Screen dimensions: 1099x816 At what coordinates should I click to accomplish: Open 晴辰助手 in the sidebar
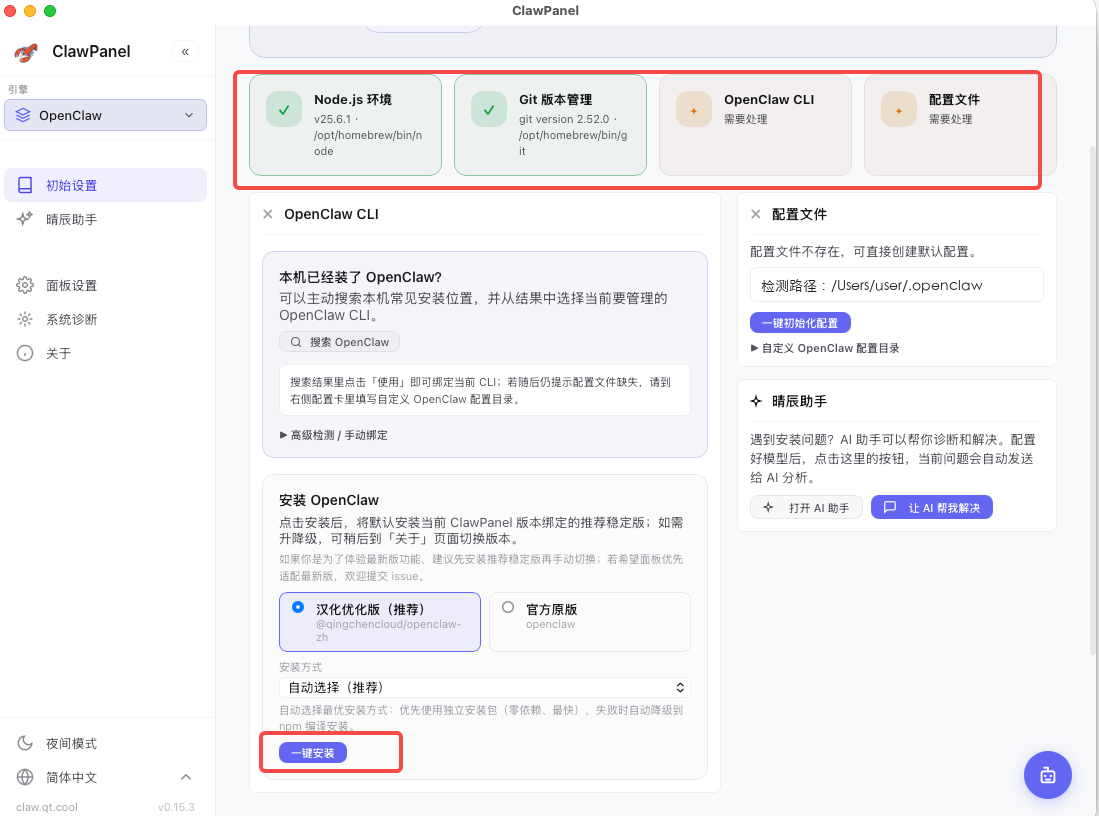(x=105, y=219)
